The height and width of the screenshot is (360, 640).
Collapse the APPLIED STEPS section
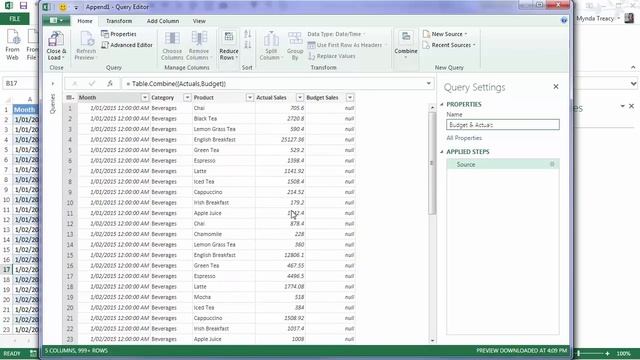(442, 152)
